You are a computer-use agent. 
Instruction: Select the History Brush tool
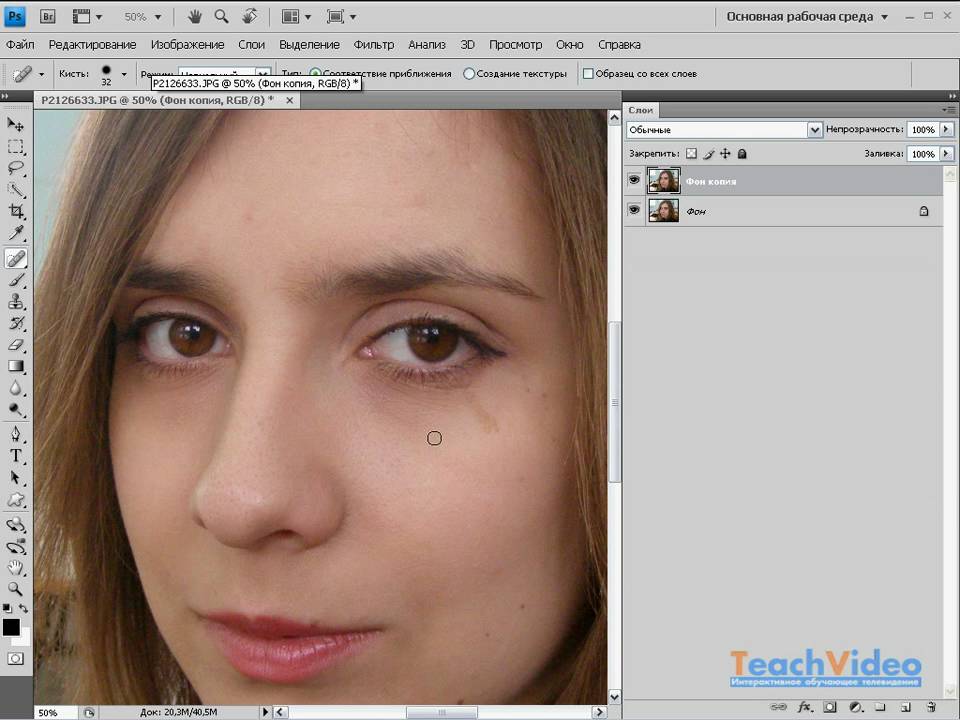(x=15, y=323)
